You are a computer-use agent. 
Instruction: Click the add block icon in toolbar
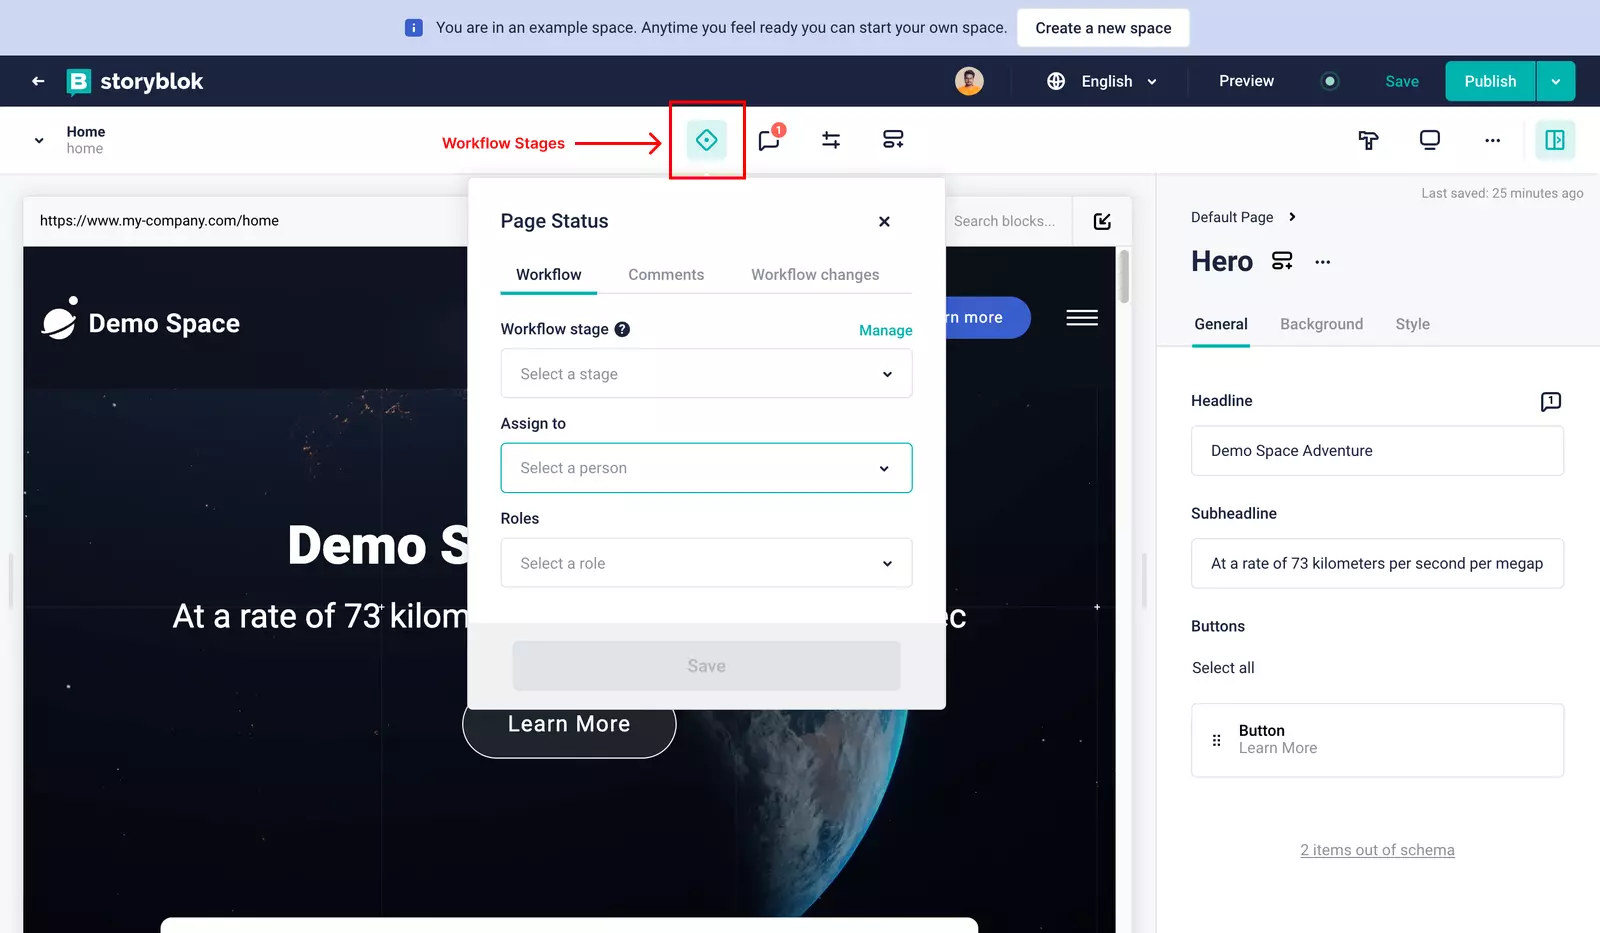tap(893, 140)
